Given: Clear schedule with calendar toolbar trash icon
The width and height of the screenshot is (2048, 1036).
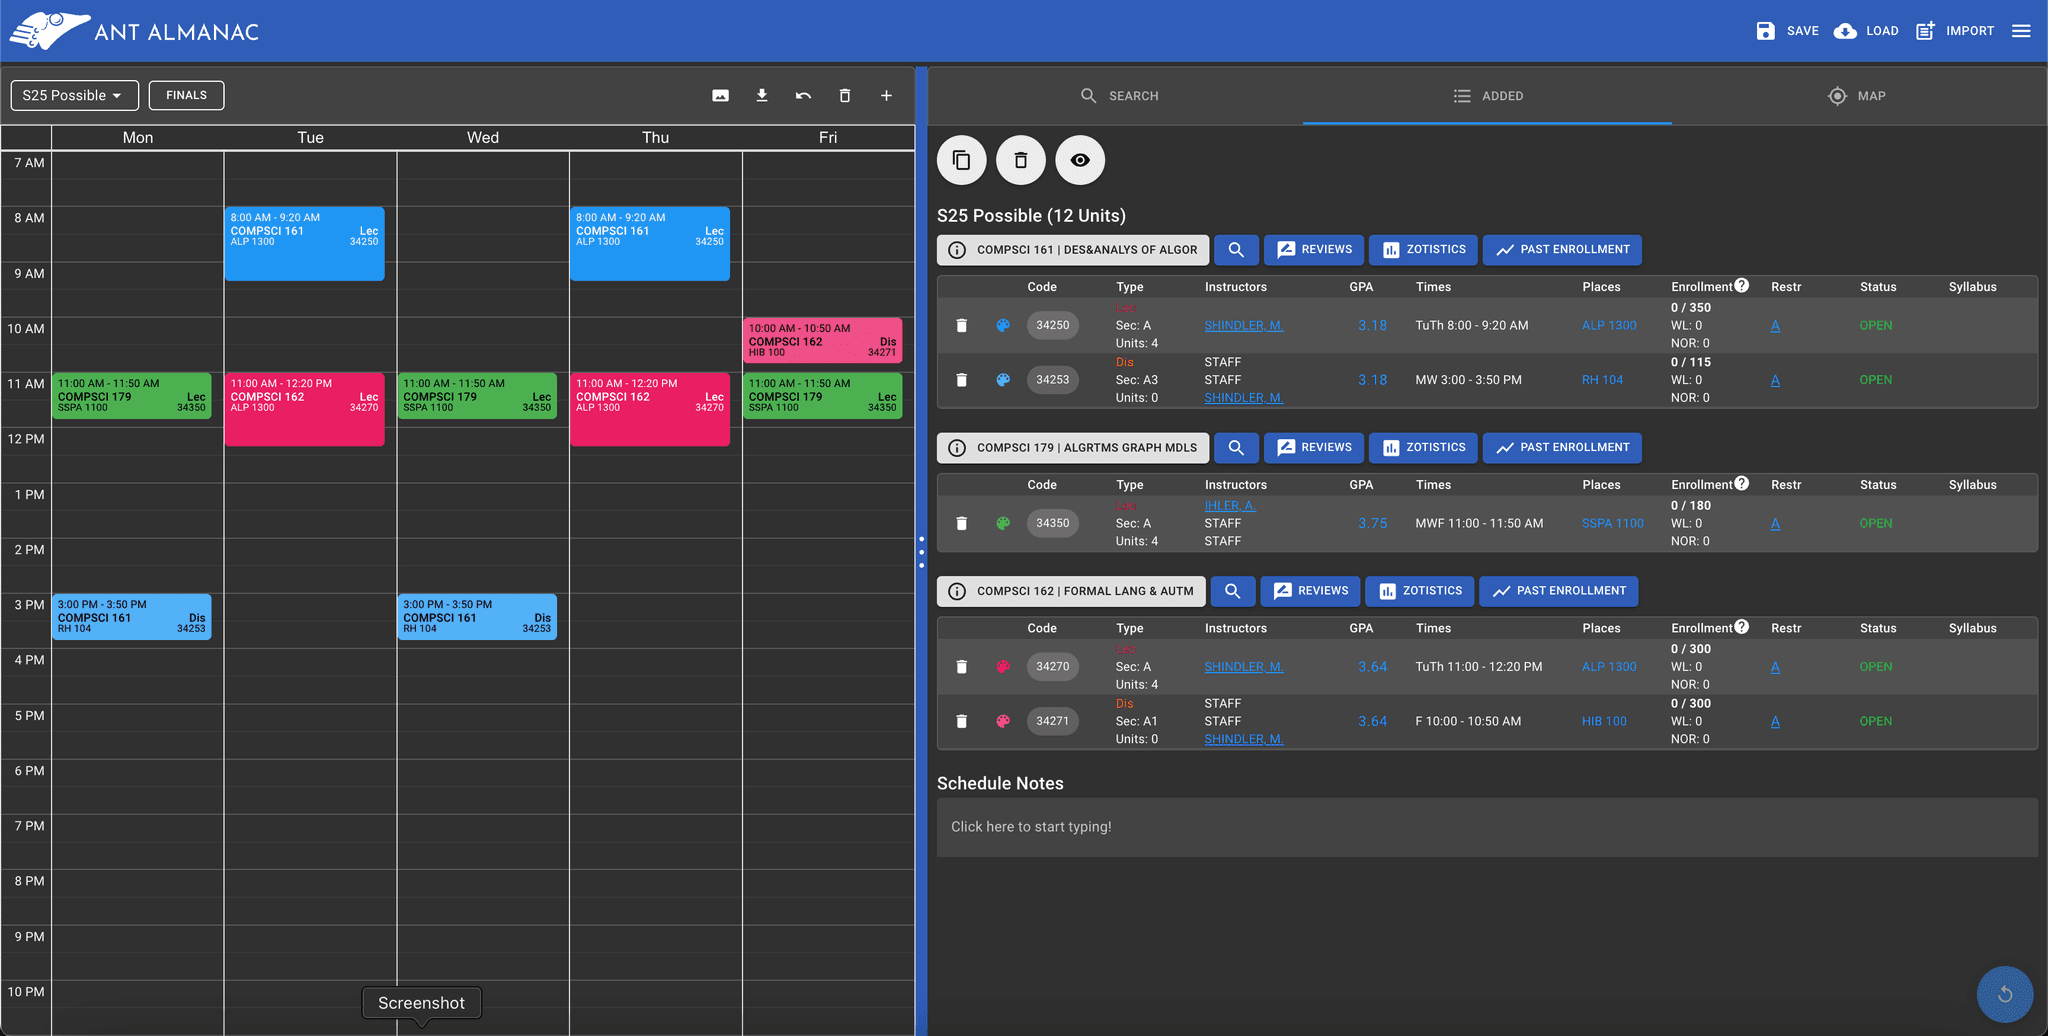Looking at the screenshot, I should pos(845,96).
